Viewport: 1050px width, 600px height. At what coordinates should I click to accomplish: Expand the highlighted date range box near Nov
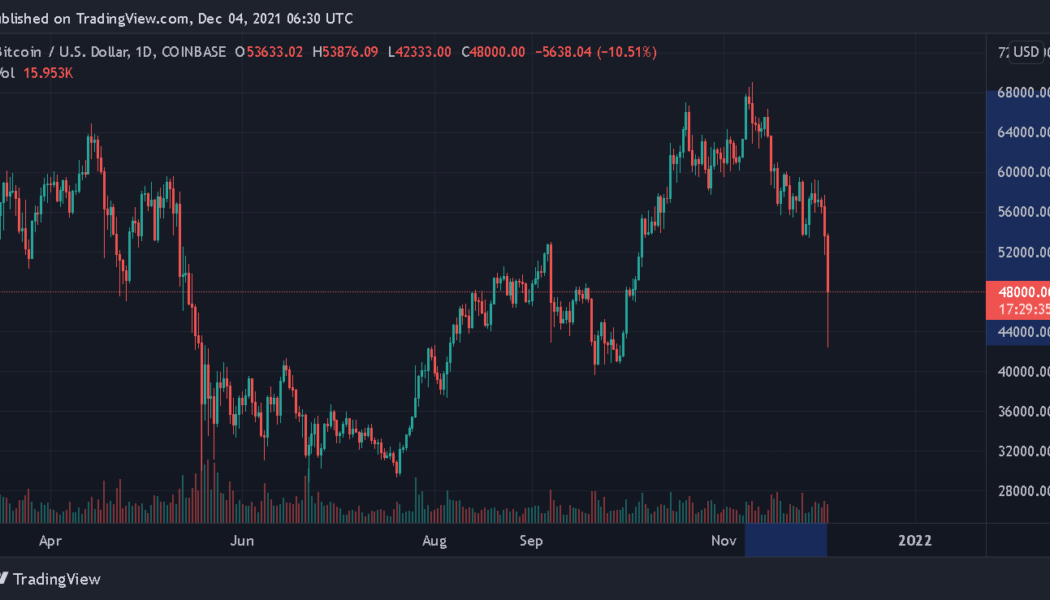click(786, 541)
